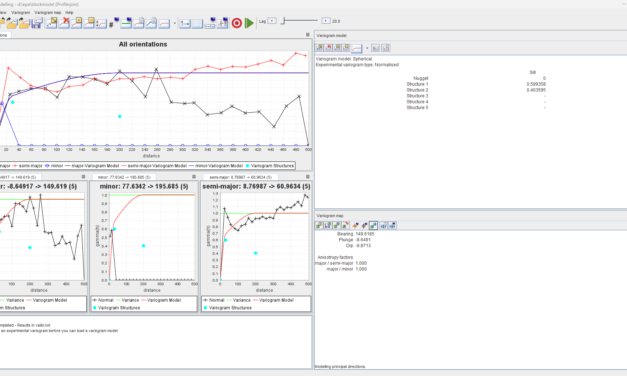Click Variogram Structures legend in All orientations

point(270,166)
